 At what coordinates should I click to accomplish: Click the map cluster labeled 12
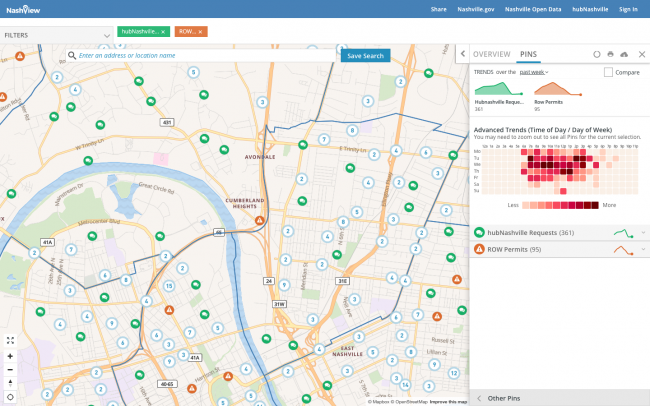pyautogui.click(x=454, y=373)
